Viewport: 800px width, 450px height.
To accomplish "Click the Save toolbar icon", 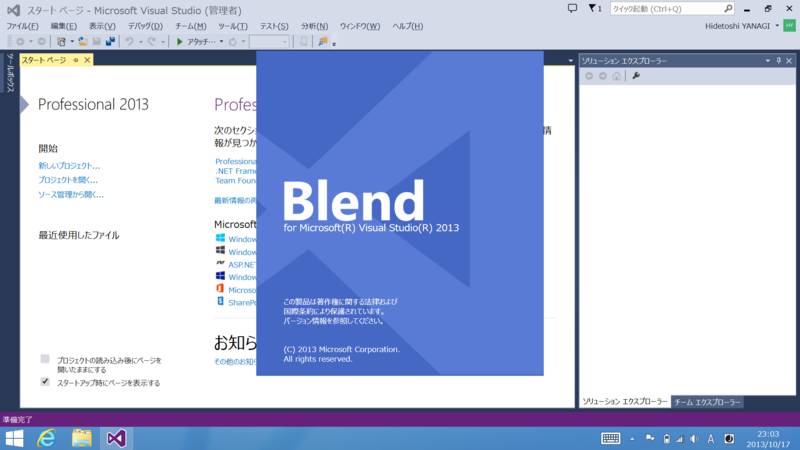I will pyautogui.click(x=96, y=42).
